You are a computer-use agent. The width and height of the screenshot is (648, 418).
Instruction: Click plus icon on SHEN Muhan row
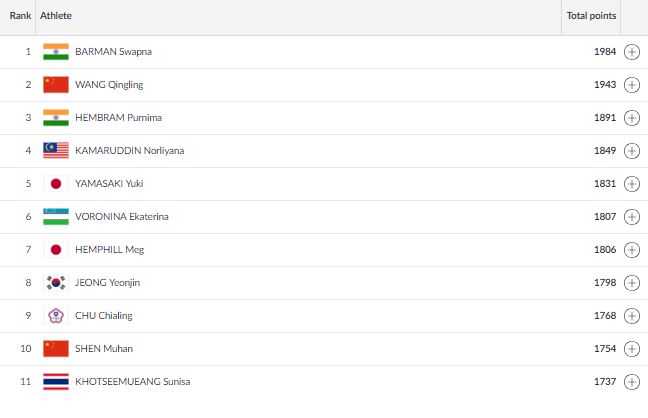(x=631, y=349)
